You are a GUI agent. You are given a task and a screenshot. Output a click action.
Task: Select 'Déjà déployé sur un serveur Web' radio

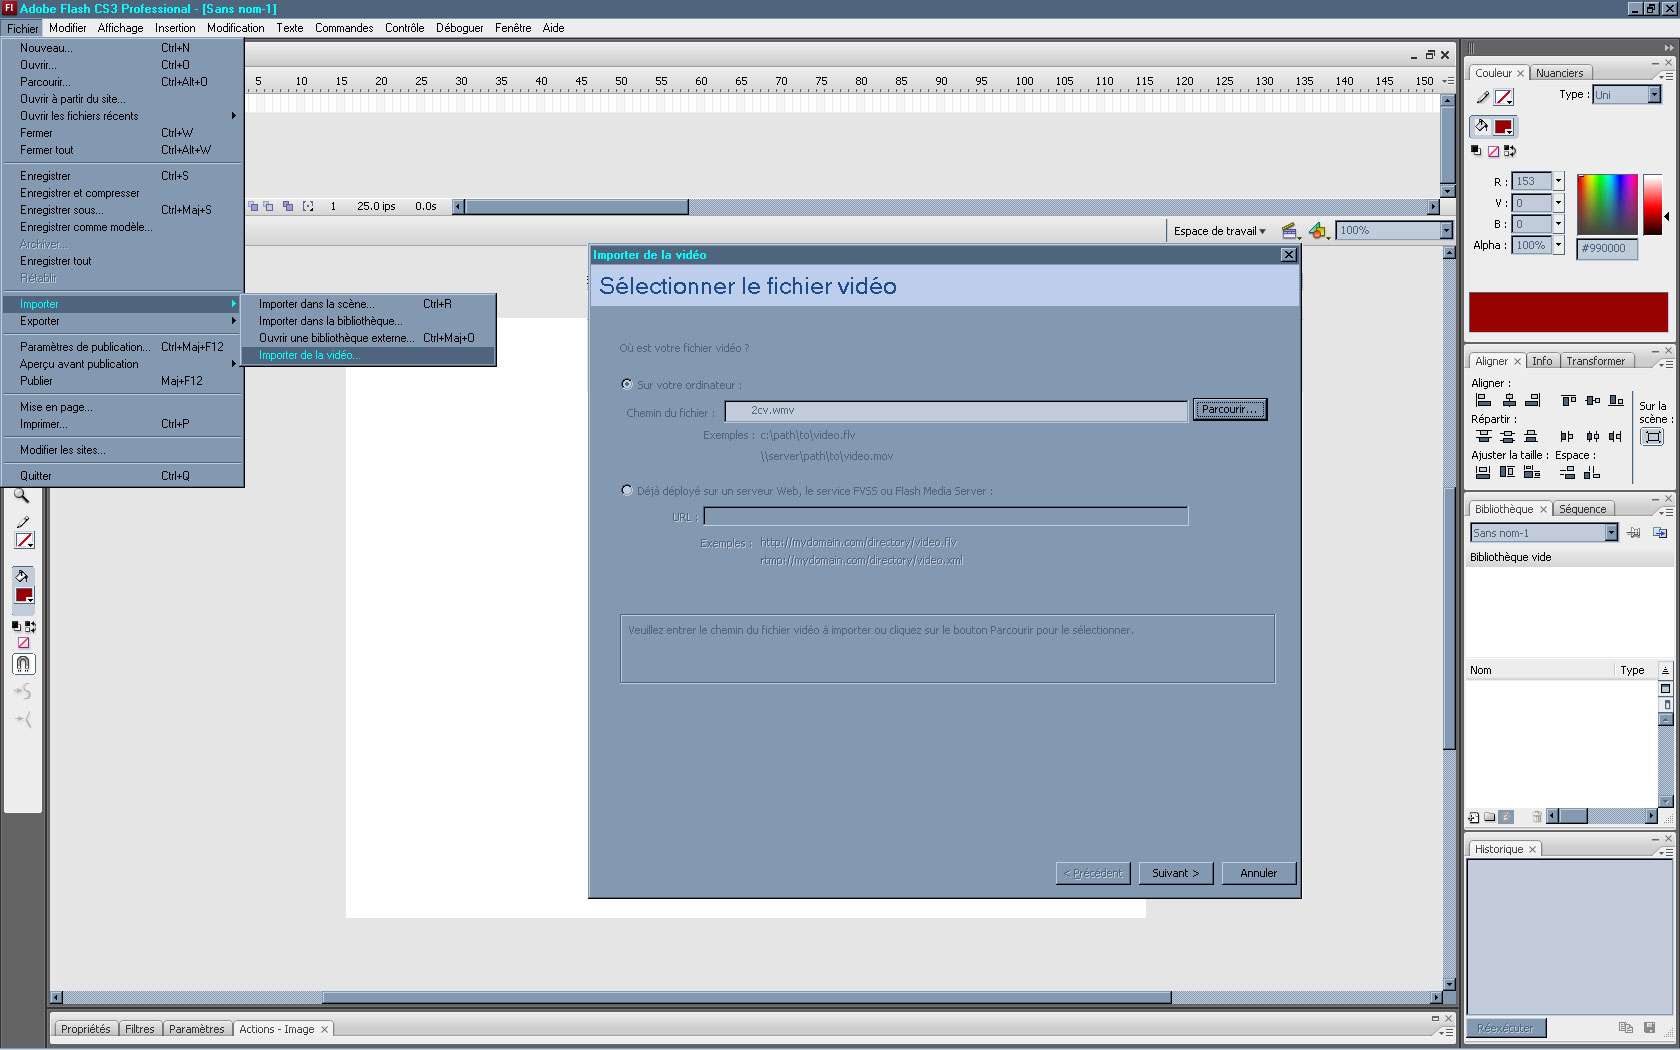click(x=627, y=490)
